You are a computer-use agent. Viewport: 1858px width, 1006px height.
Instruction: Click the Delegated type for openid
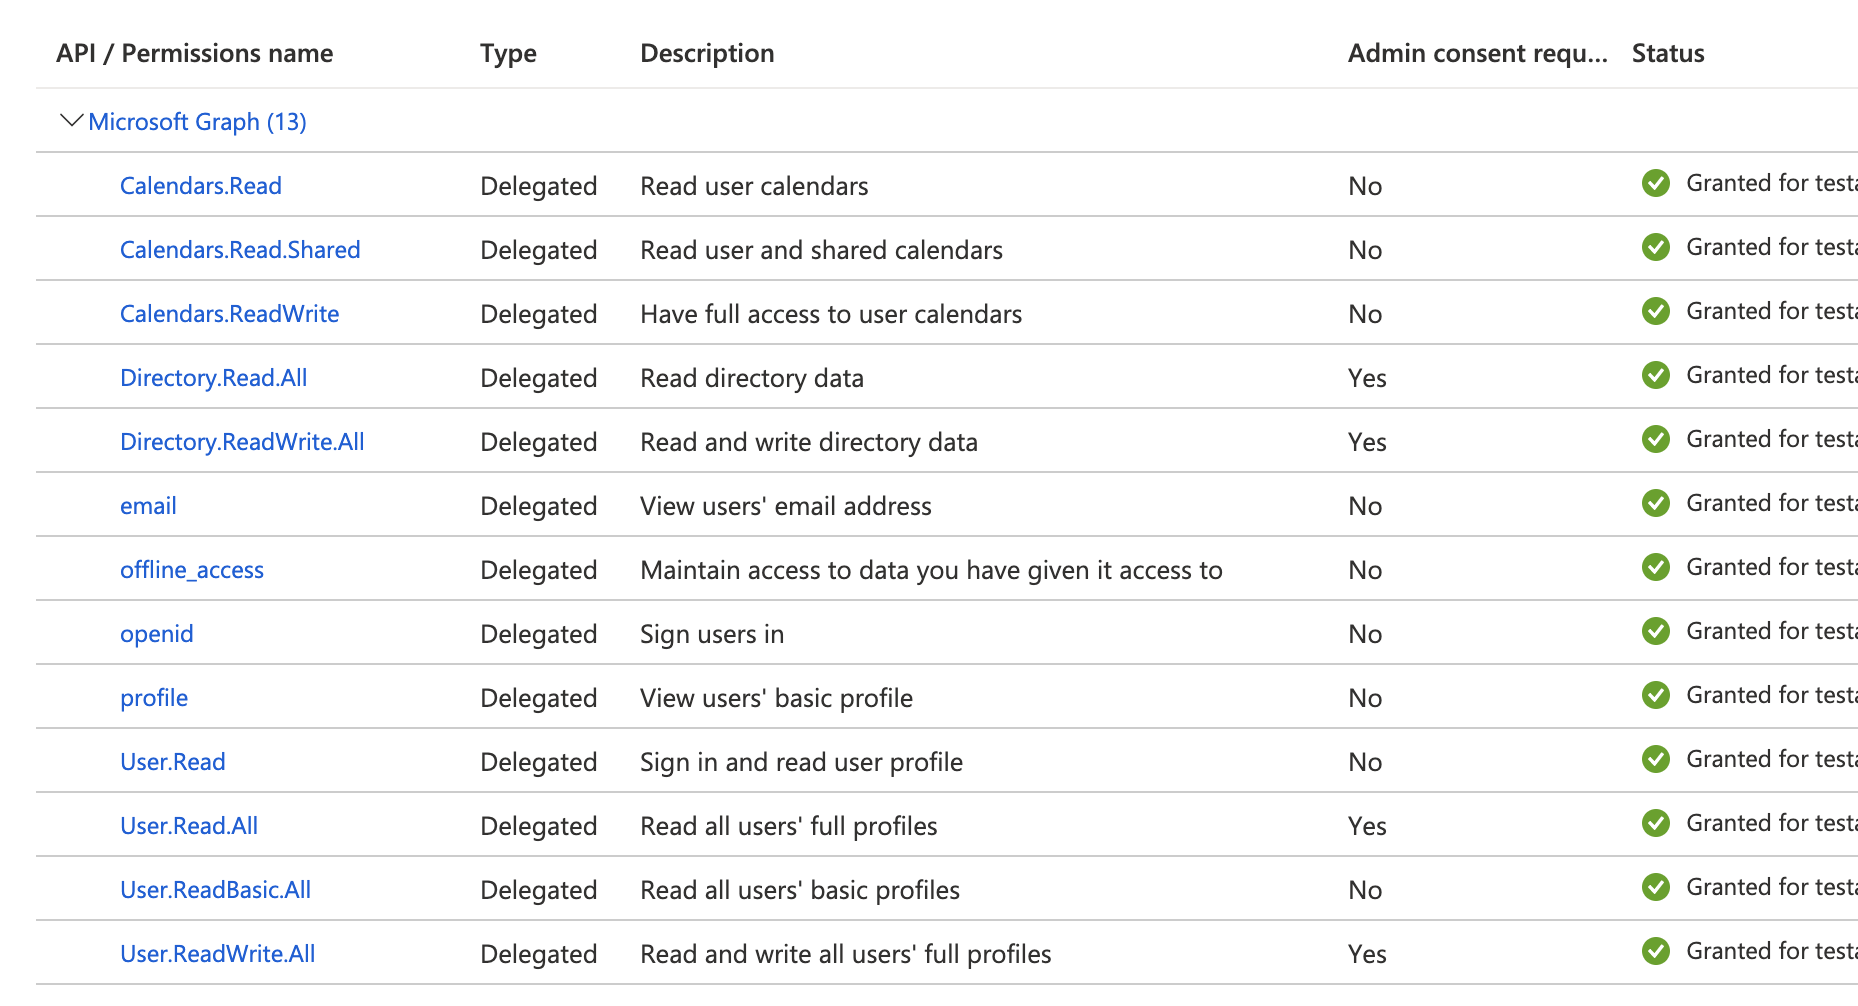point(539,634)
